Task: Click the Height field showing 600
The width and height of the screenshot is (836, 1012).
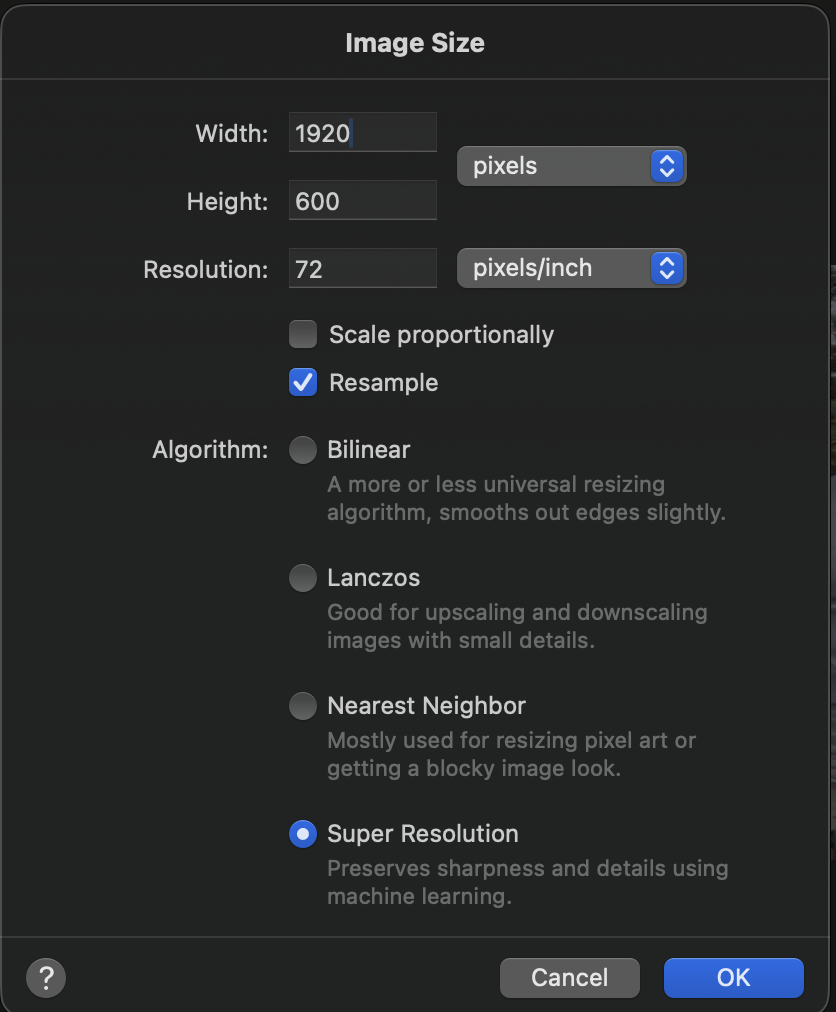Action: pyautogui.click(x=363, y=200)
